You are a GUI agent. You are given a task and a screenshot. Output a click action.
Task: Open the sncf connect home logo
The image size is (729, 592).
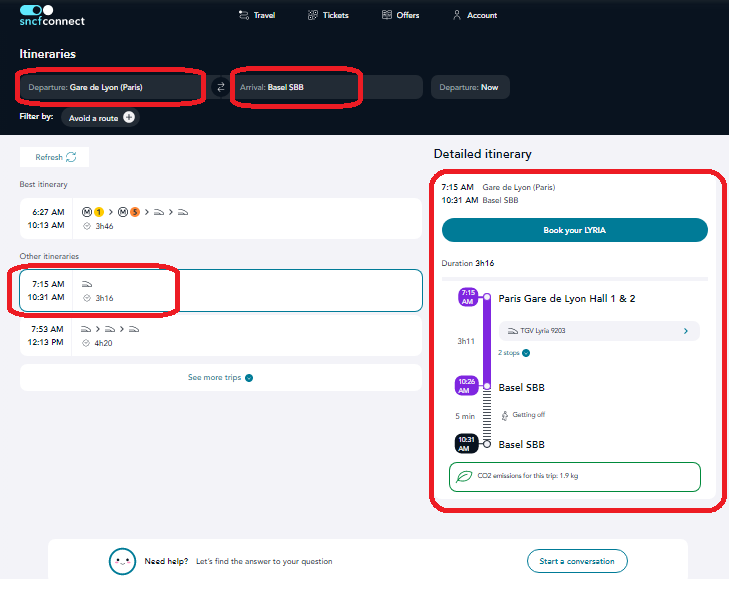(x=52, y=16)
